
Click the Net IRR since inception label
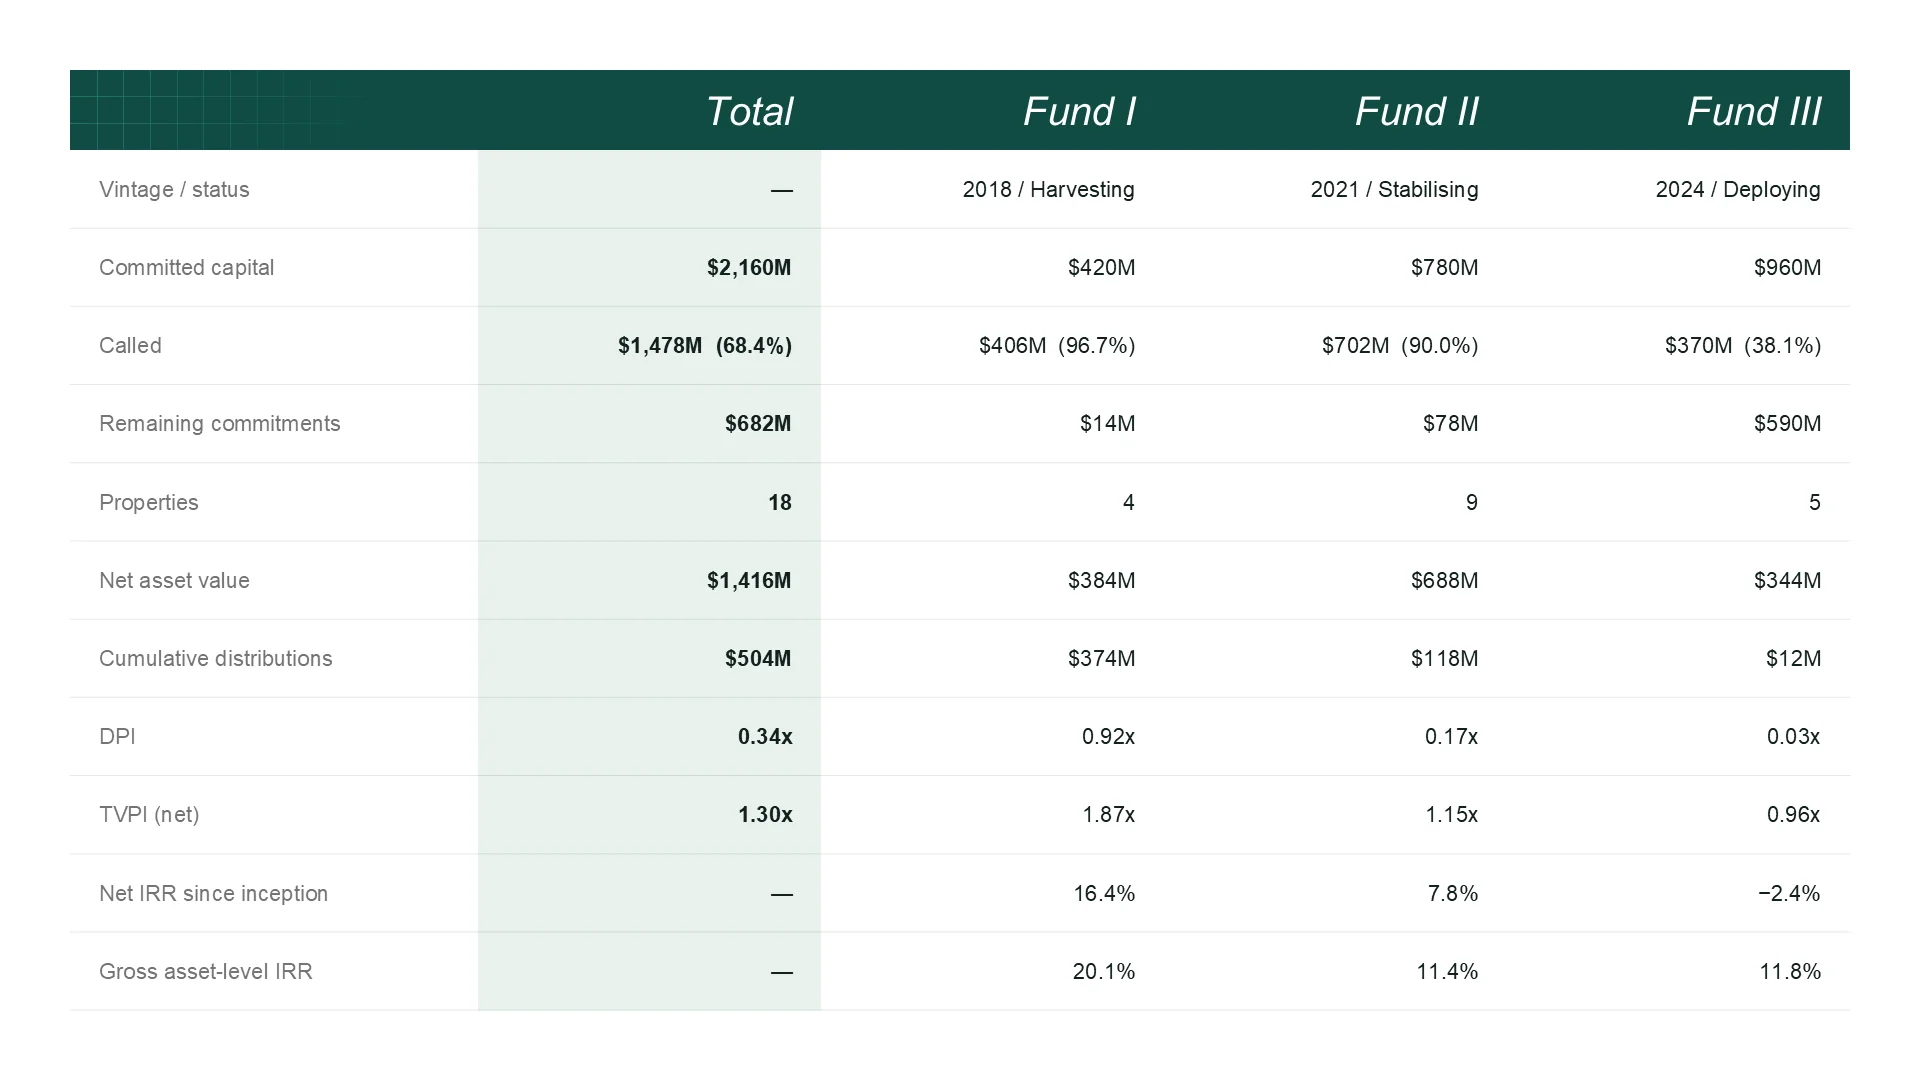pyautogui.click(x=213, y=894)
